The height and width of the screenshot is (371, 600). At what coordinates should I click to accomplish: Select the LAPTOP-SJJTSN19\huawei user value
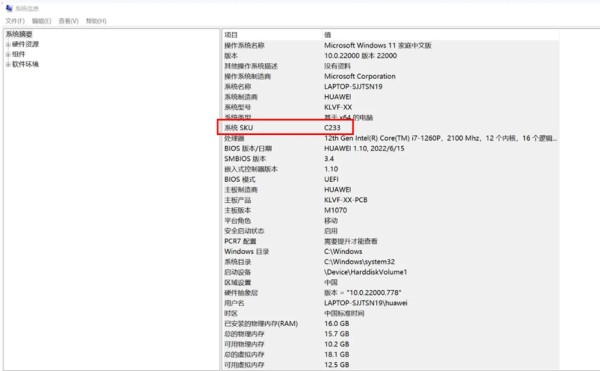[365, 303]
